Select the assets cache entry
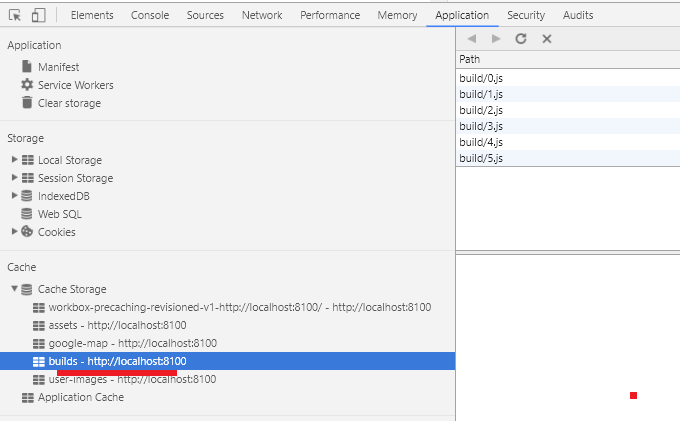This screenshot has width=680, height=421. pyautogui.click(x=118, y=325)
